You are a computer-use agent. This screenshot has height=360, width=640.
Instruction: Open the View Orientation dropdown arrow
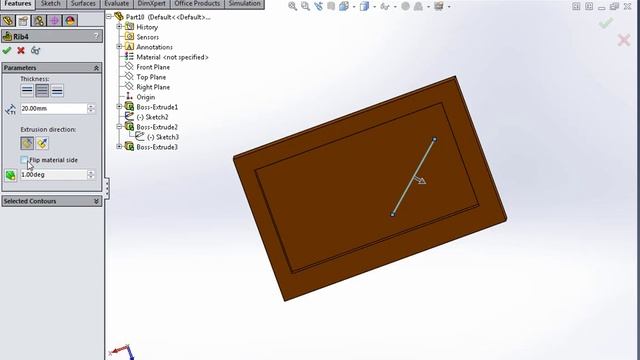354,7
